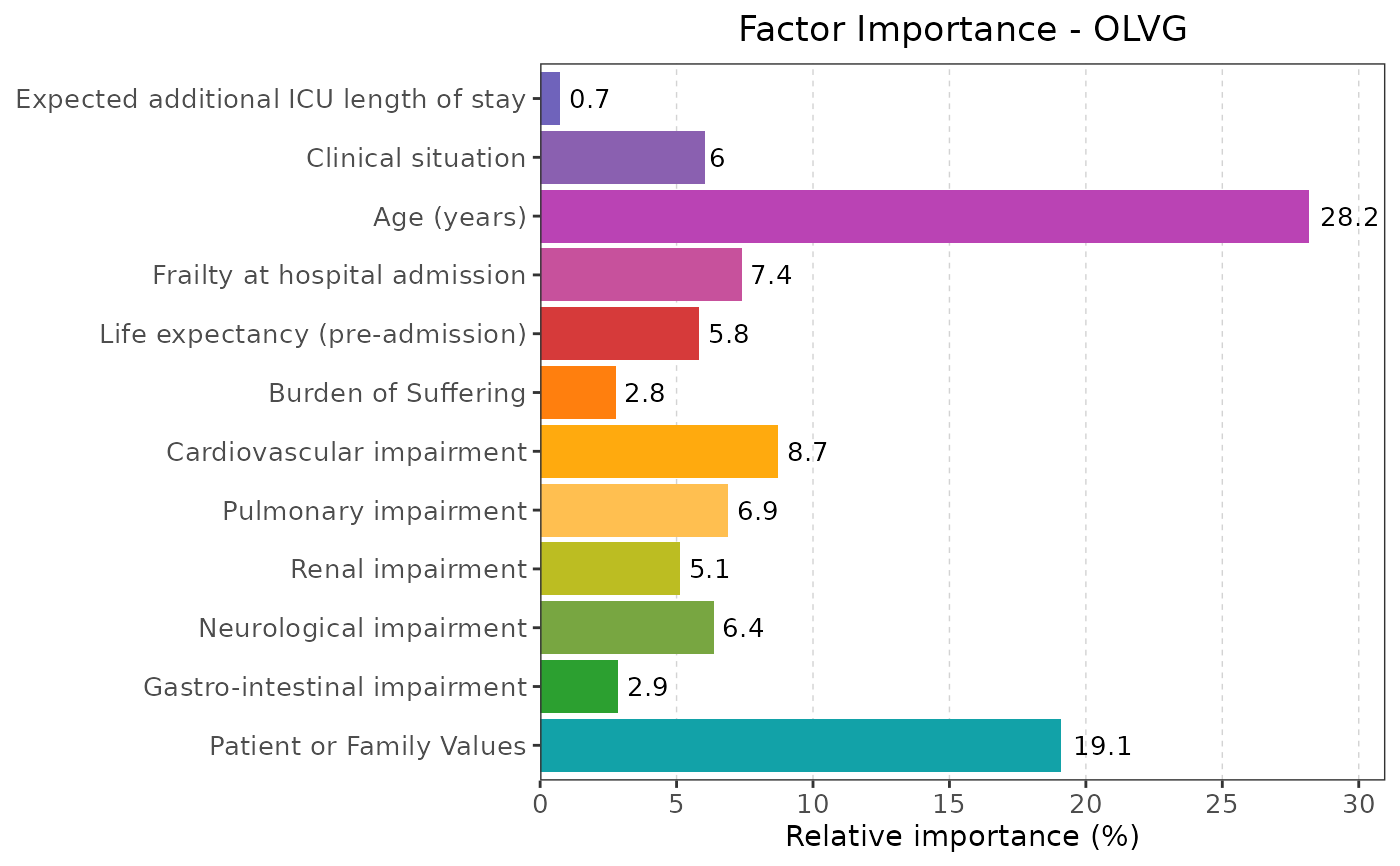Click the 0.7 value label
Screen dimensions: 1400x866
(x=589, y=100)
